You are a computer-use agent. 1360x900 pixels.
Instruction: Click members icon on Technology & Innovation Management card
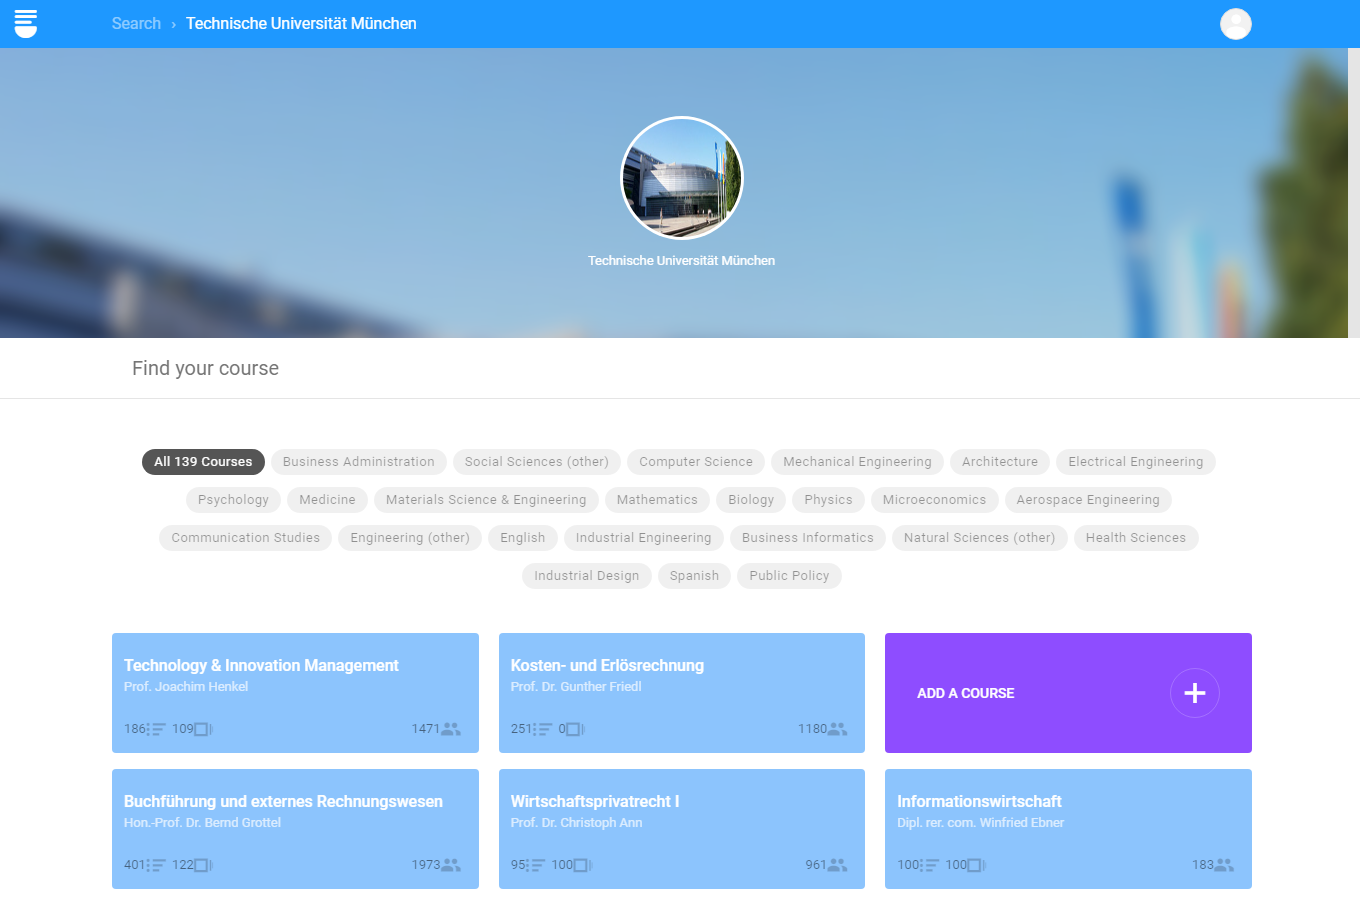click(x=451, y=729)
